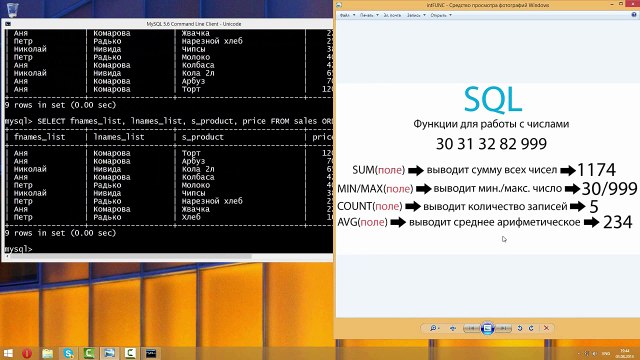Screen dimensions: 640x360
Task: Open white Camtasia recorder taskbar icon
Action: click(130, 353)
